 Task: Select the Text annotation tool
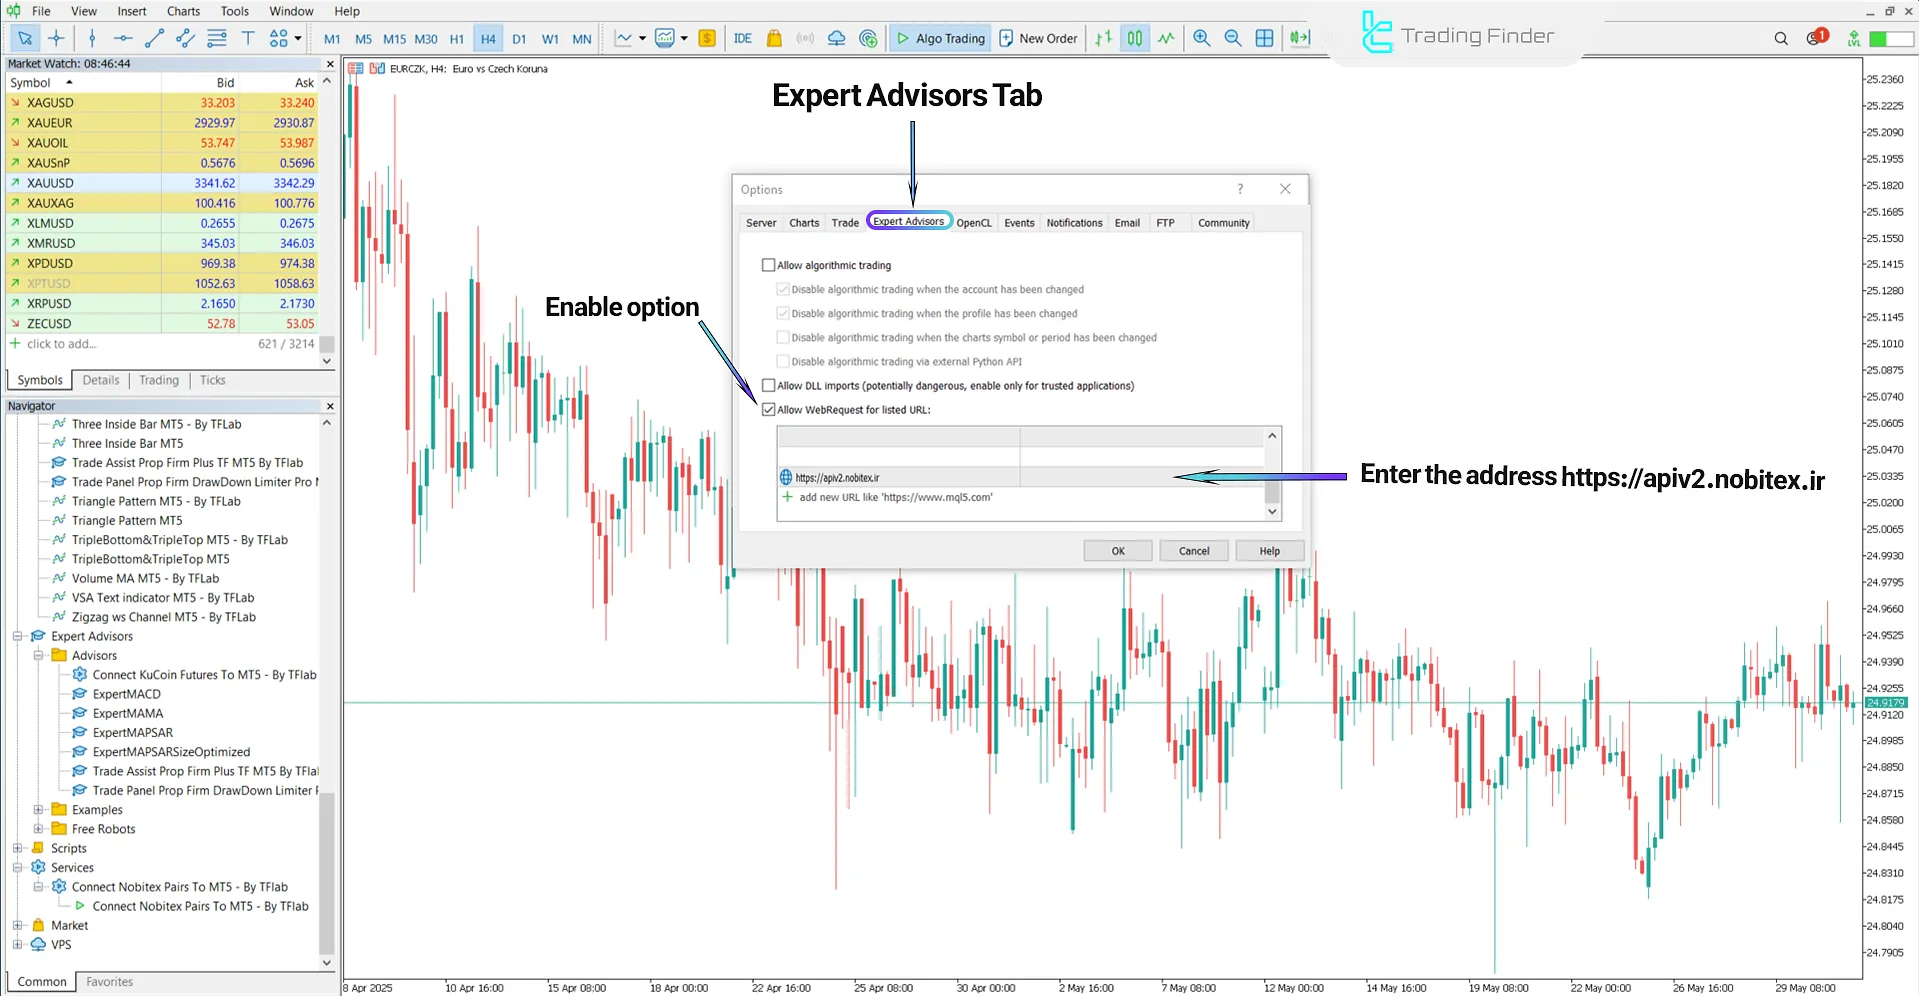click(x=248, y=38)
